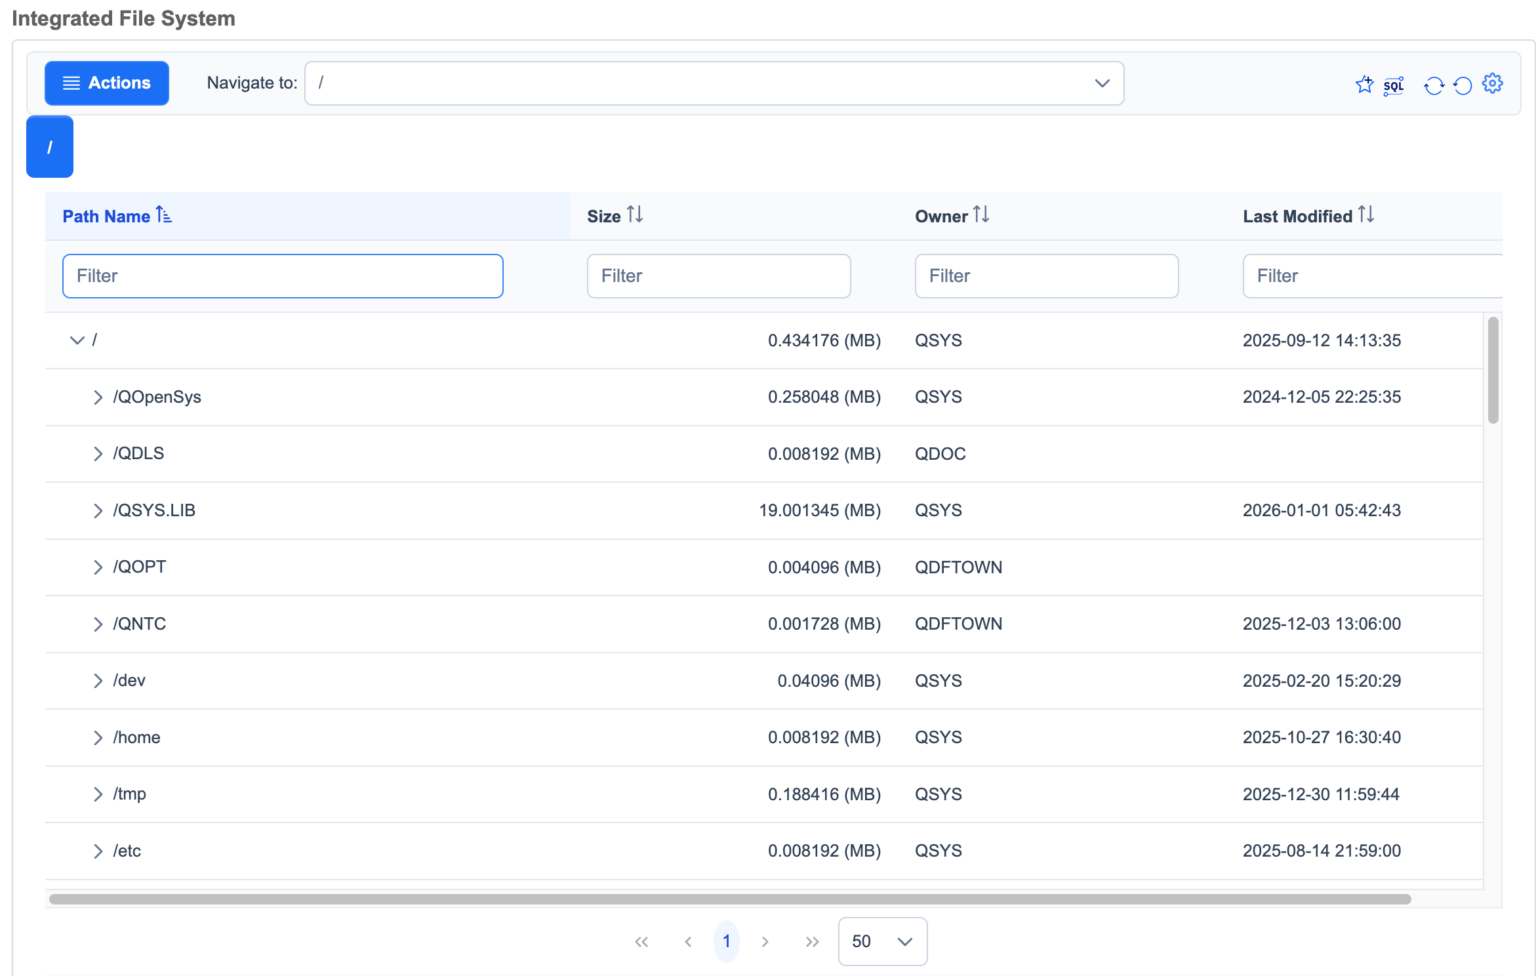
Task: Expand the /etc folder
Action: [x=98, y=851]
